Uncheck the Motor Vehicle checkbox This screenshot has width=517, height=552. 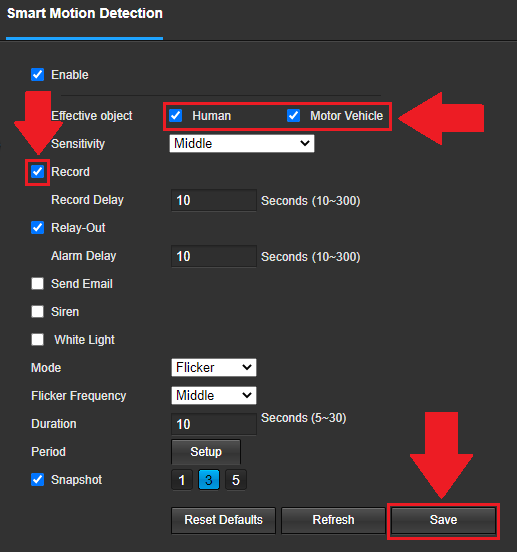tap(293, 115)
